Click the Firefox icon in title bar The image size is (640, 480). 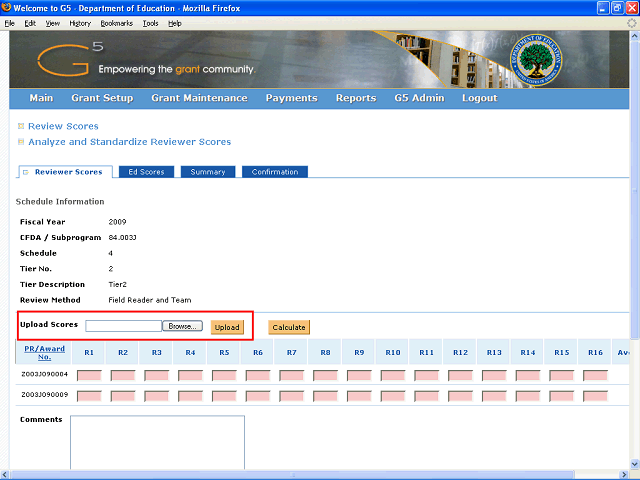(x=6, y=7)
